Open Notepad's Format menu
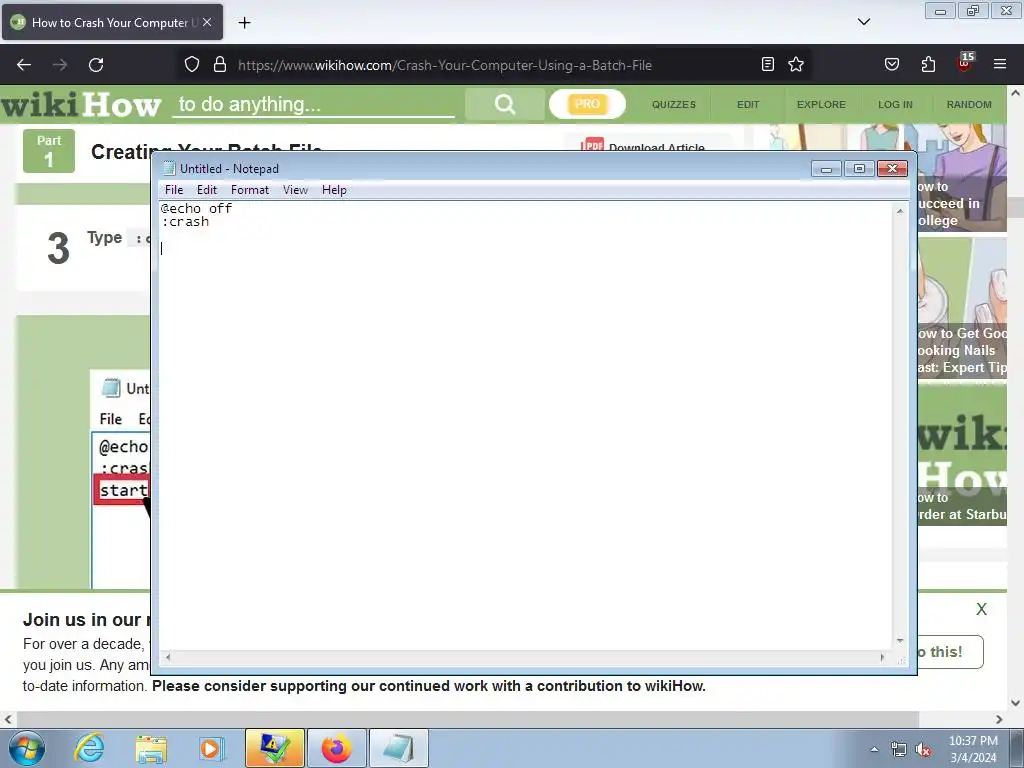1024x768 pixels. coord(249,190)
